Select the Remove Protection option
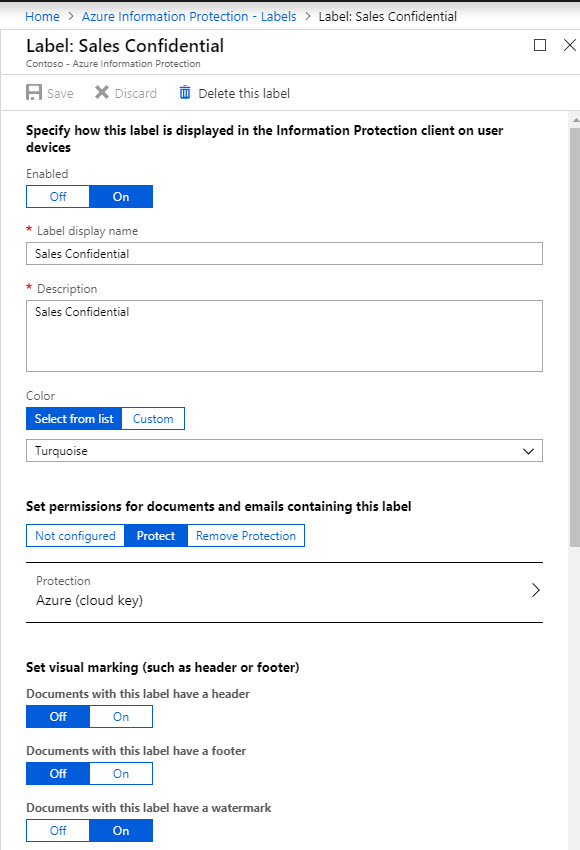 tap(246, 536)
